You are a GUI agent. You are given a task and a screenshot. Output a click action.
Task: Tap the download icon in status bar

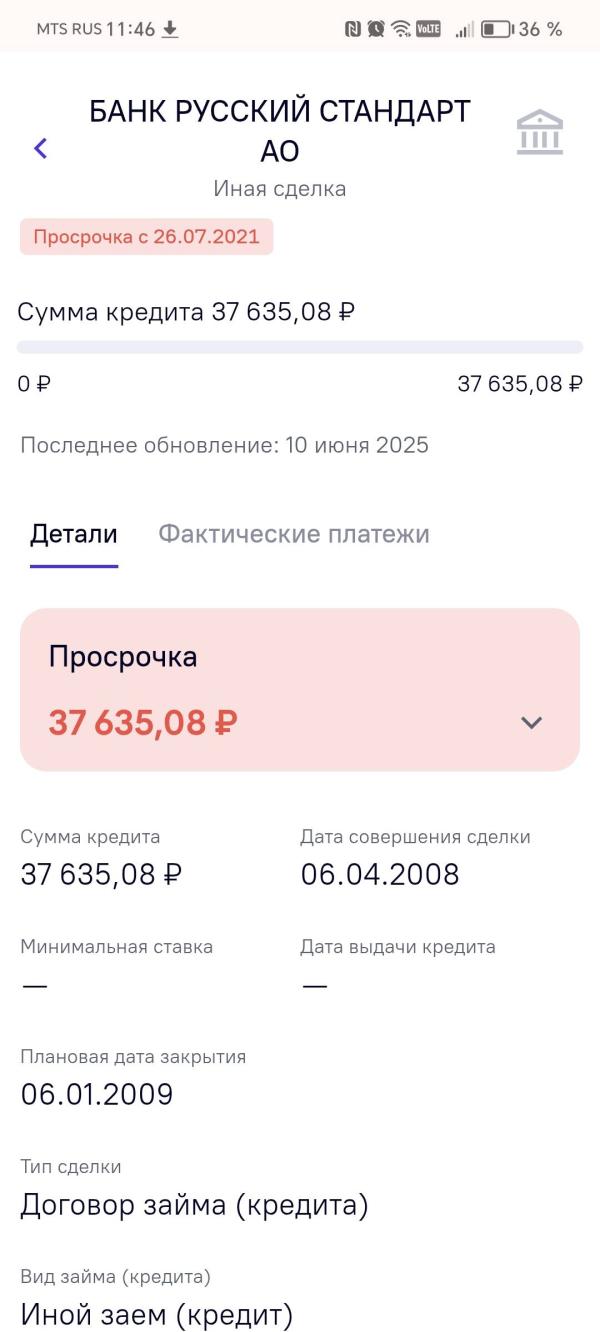pos(170,29)
